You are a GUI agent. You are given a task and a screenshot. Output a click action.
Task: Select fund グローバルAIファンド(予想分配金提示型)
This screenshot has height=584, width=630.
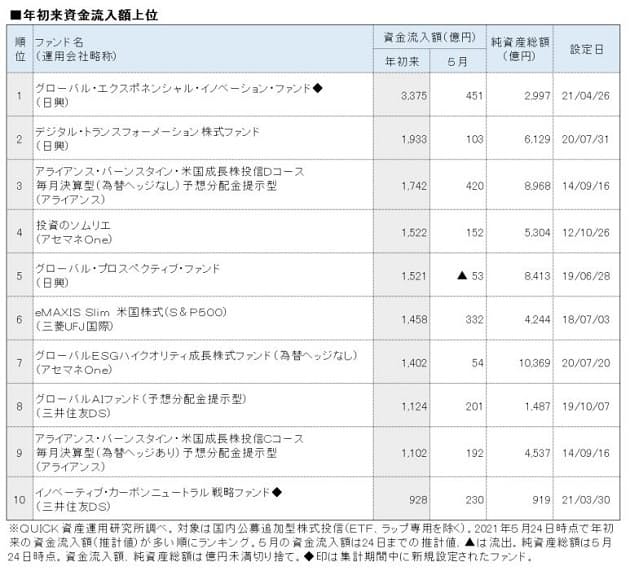pyautogui.click(x=141, y=399)
